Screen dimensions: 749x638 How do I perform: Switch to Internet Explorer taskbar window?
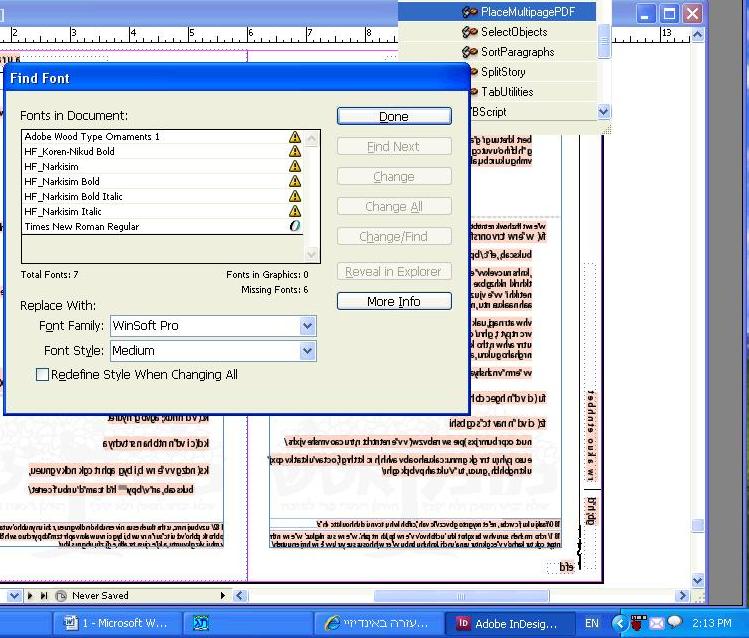pos(378,623)
